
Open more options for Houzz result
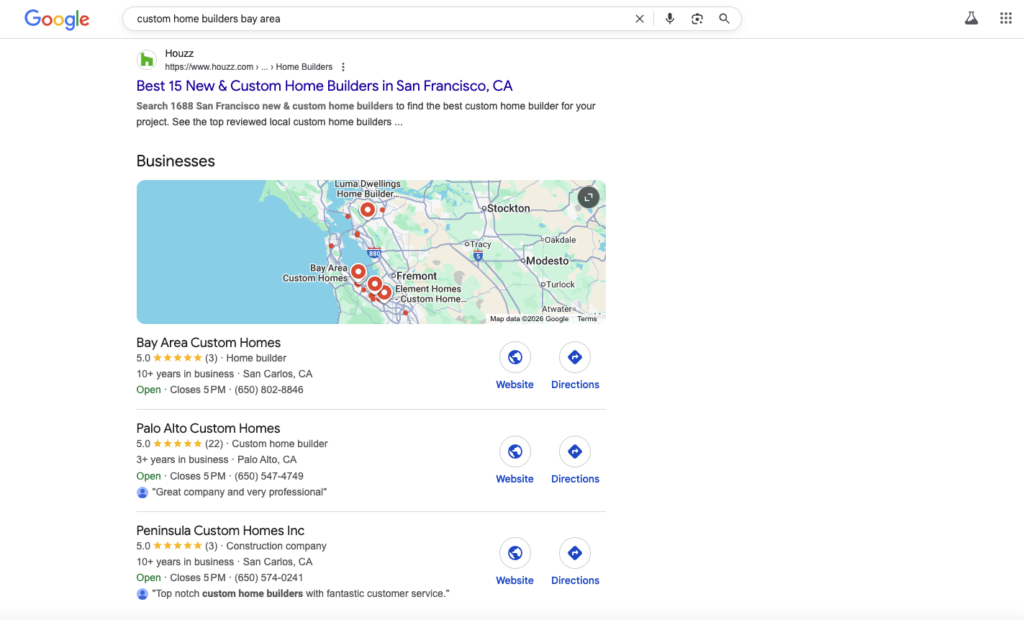344,67
